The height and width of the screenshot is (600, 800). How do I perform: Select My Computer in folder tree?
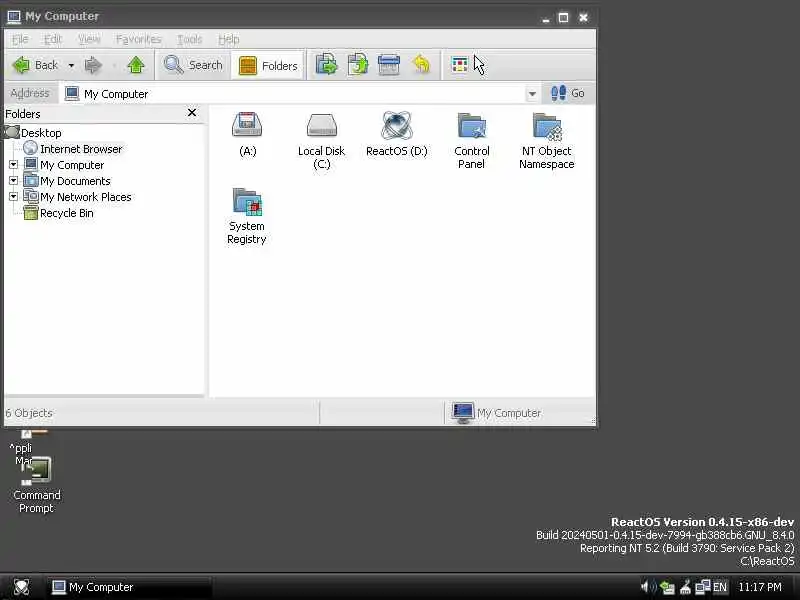72,165
